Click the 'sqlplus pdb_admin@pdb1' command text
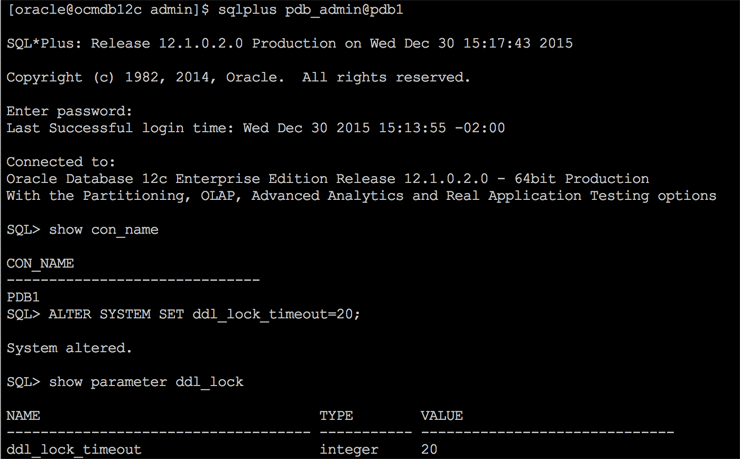The height and width of the screenshot is (459, 740). click(x=311, y=10)
